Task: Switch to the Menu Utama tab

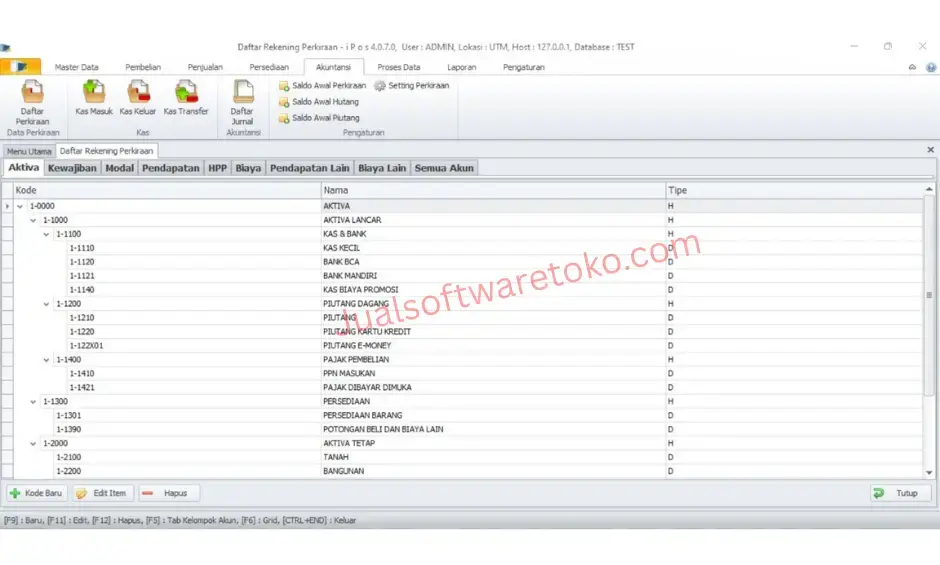Action: click(29, 151)
